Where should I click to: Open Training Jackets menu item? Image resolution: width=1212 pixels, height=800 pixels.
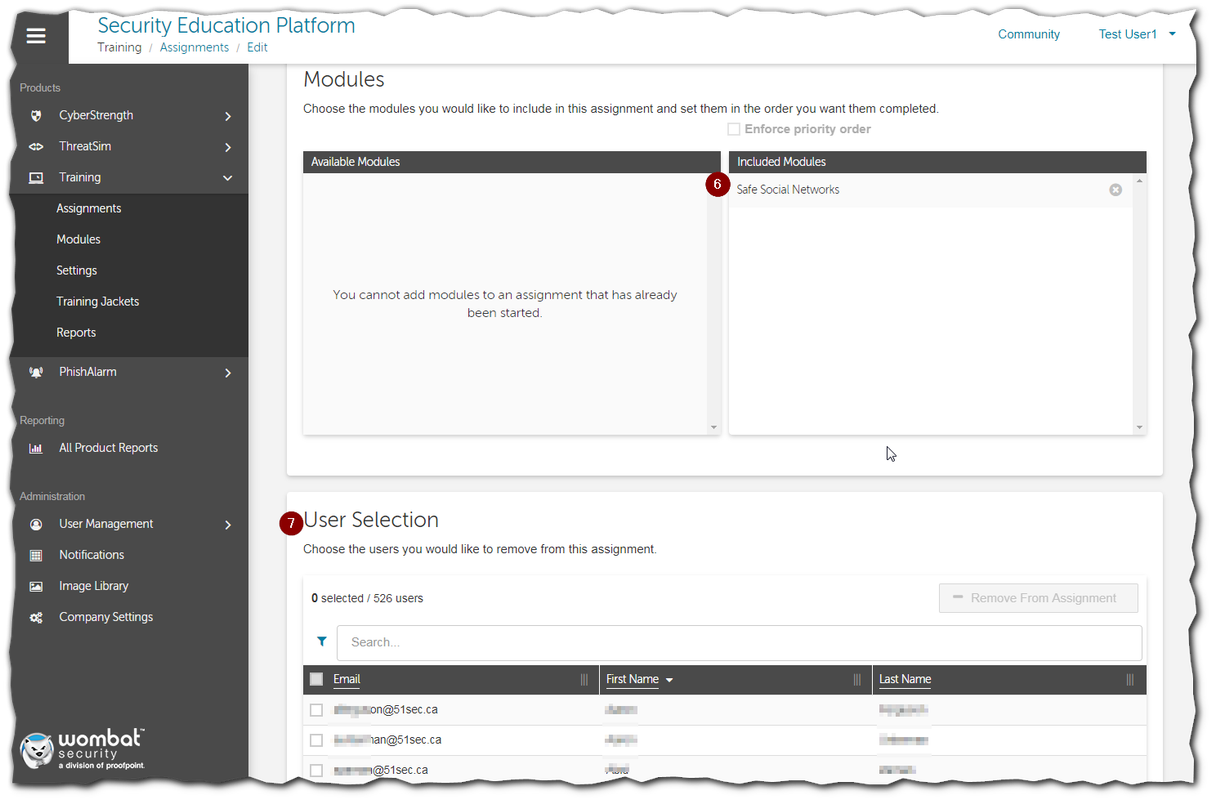98,302
